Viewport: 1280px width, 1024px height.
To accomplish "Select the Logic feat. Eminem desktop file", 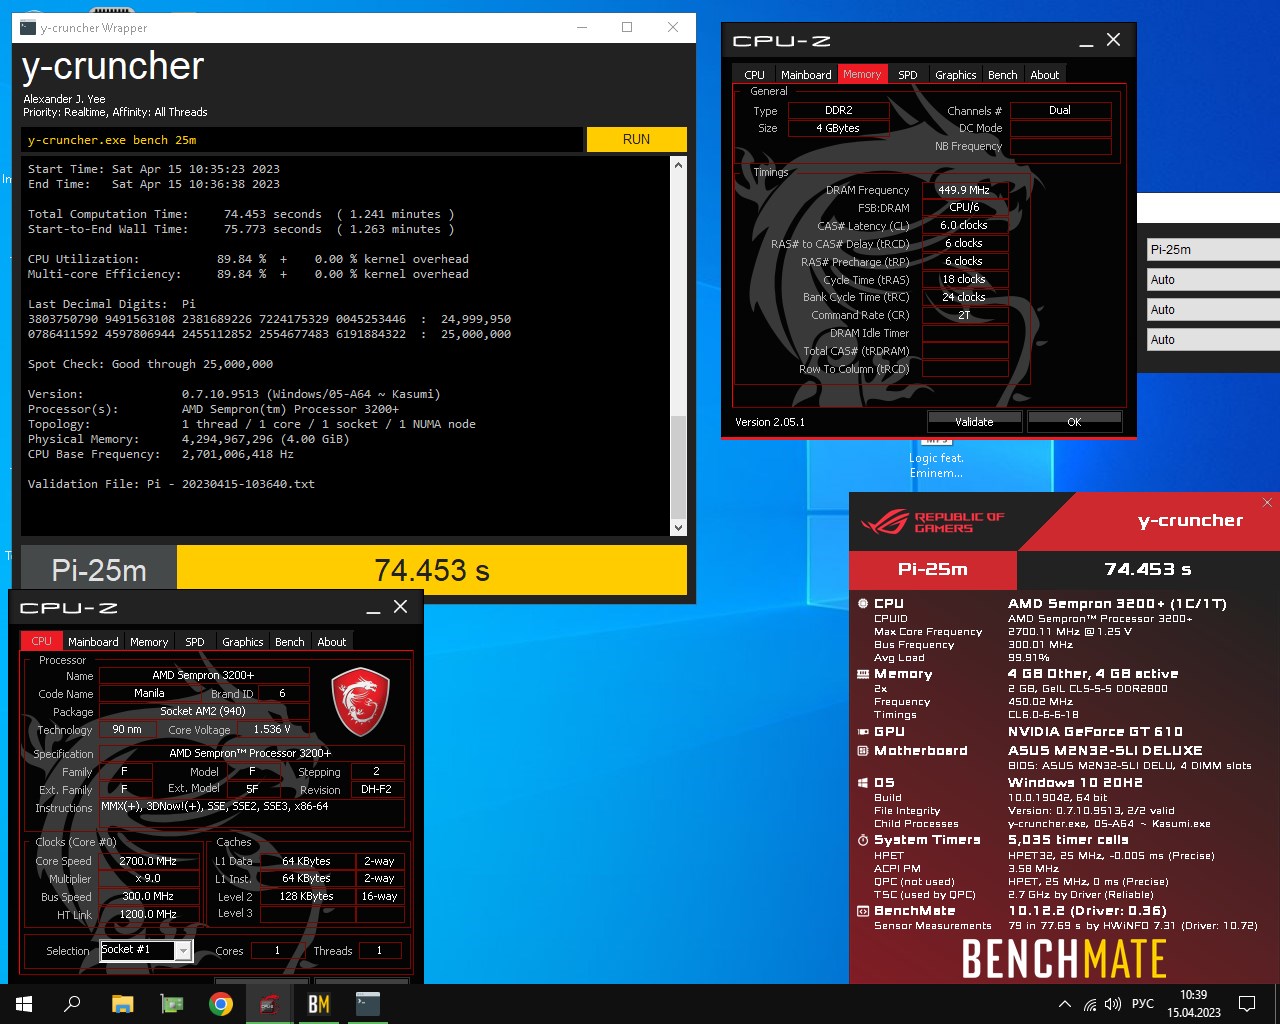I will [x=936, y=458].
